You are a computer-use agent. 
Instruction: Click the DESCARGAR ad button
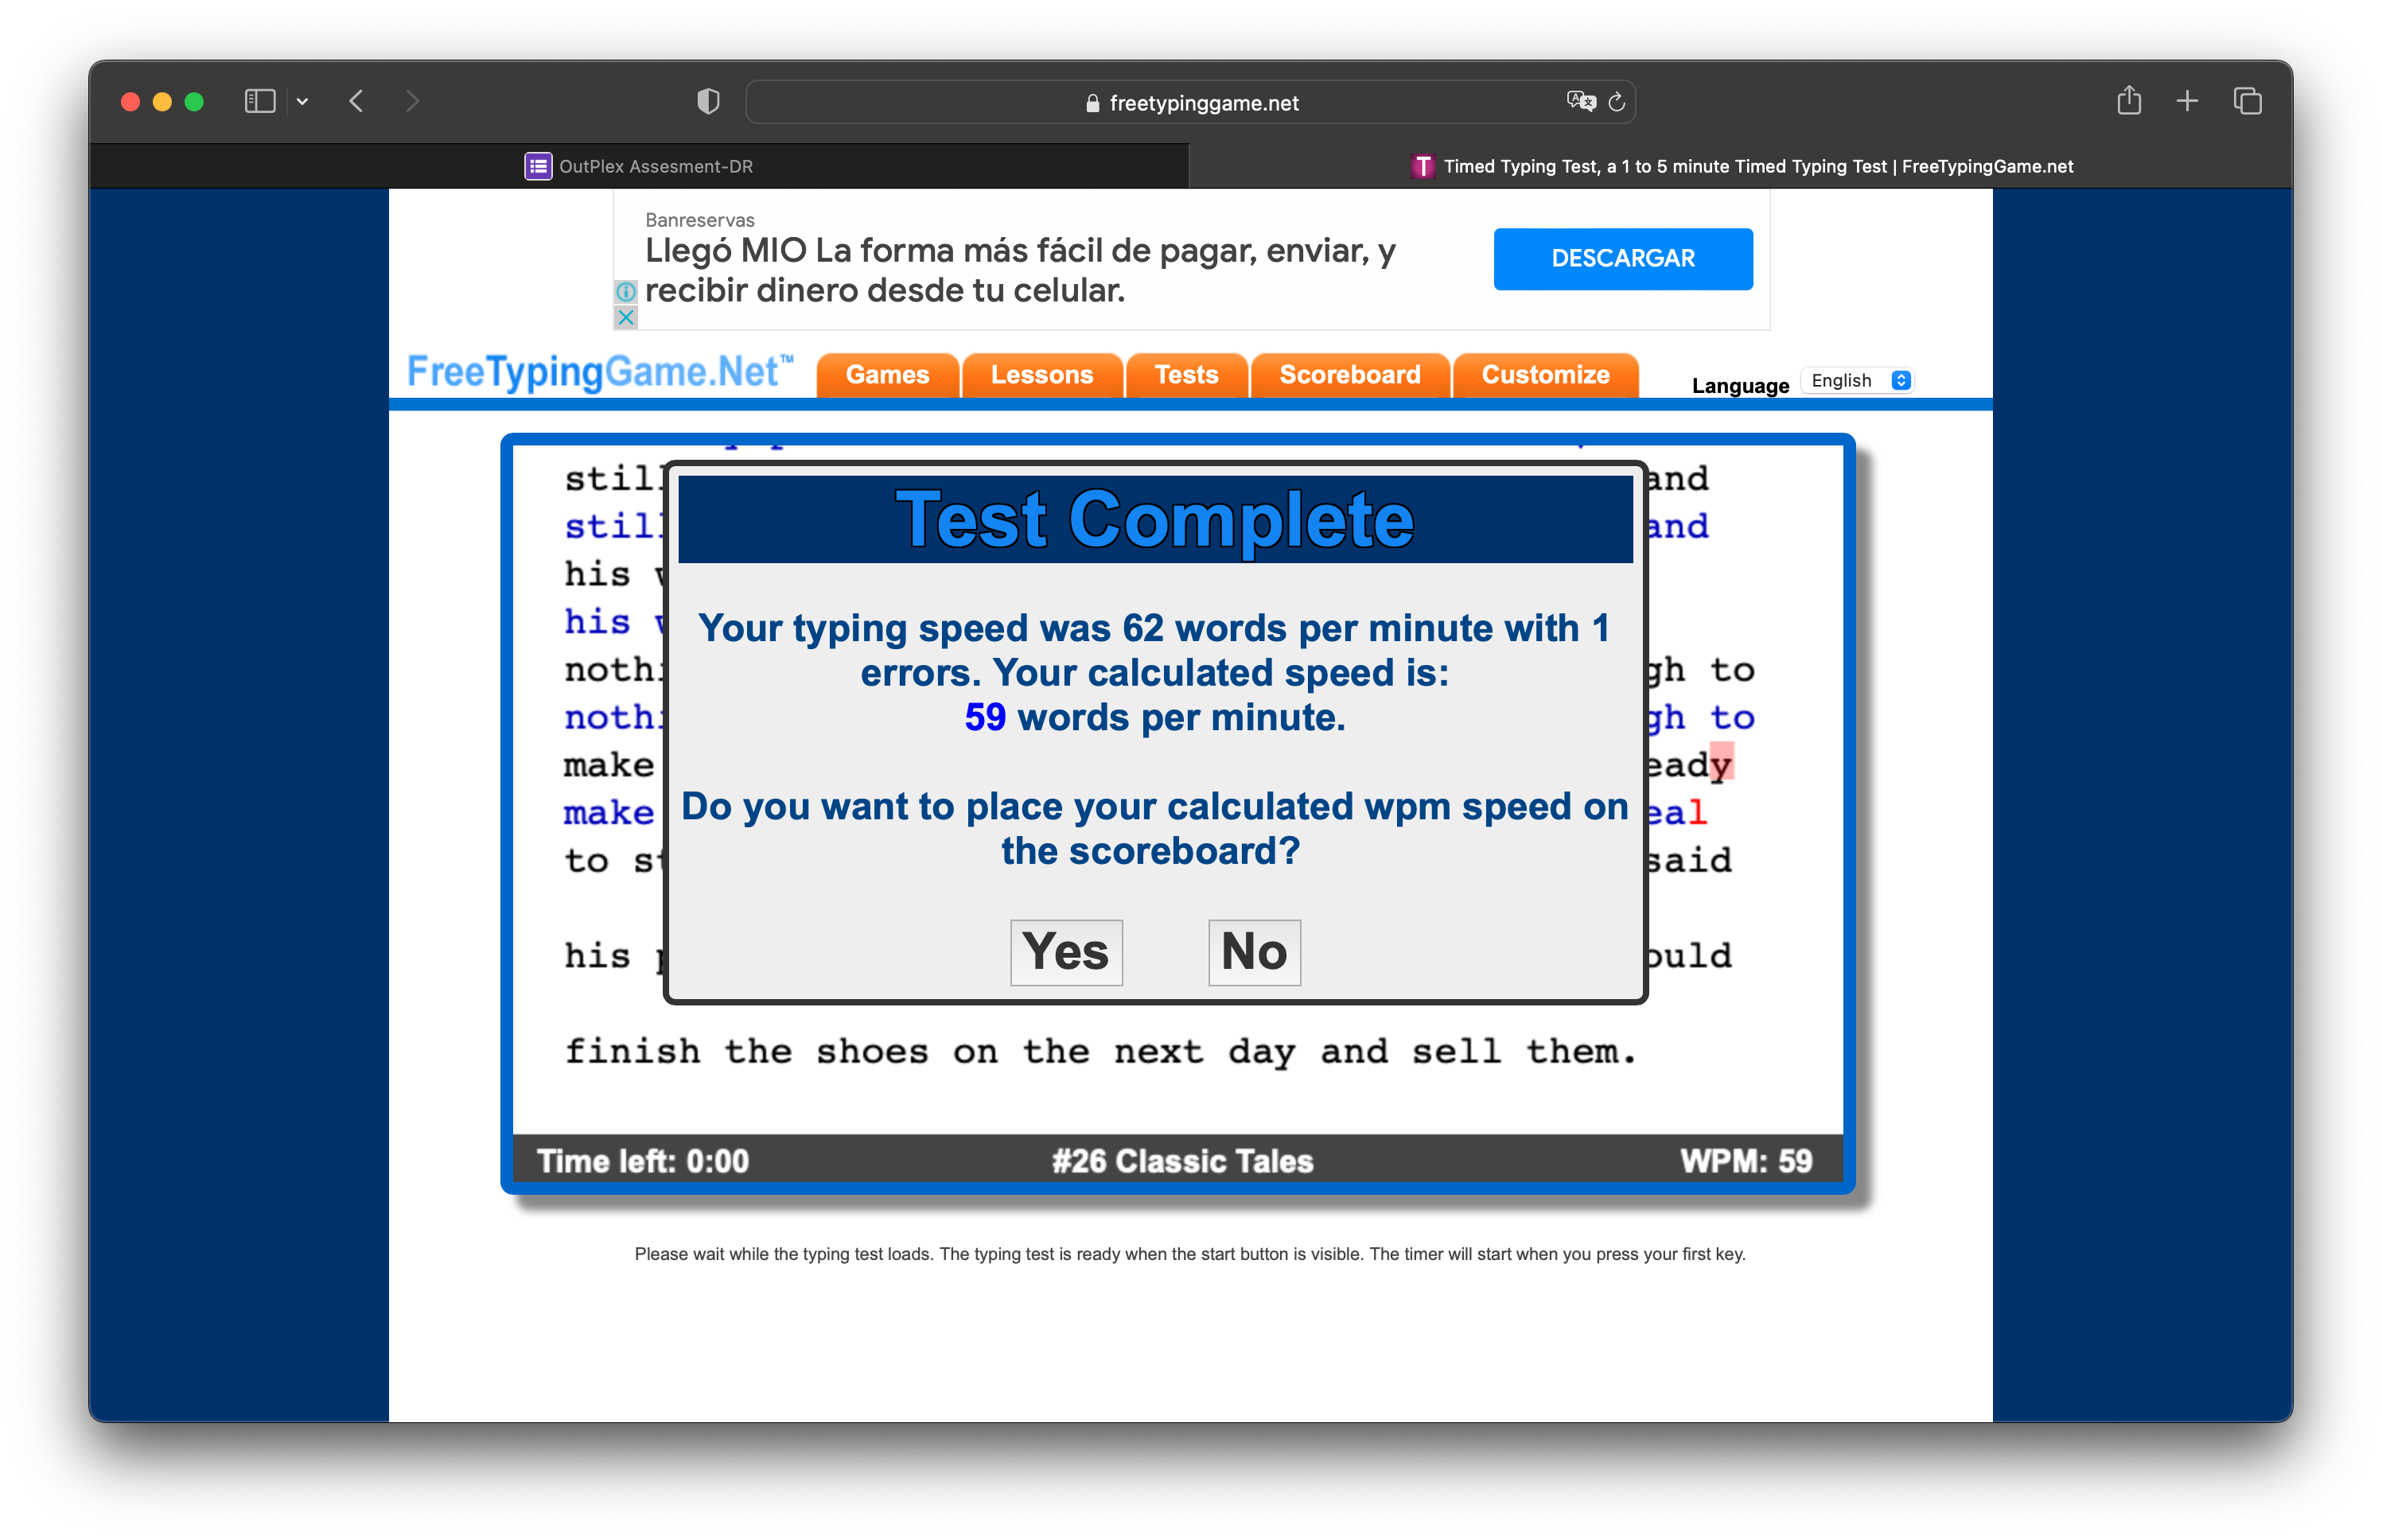[1622, 259]
